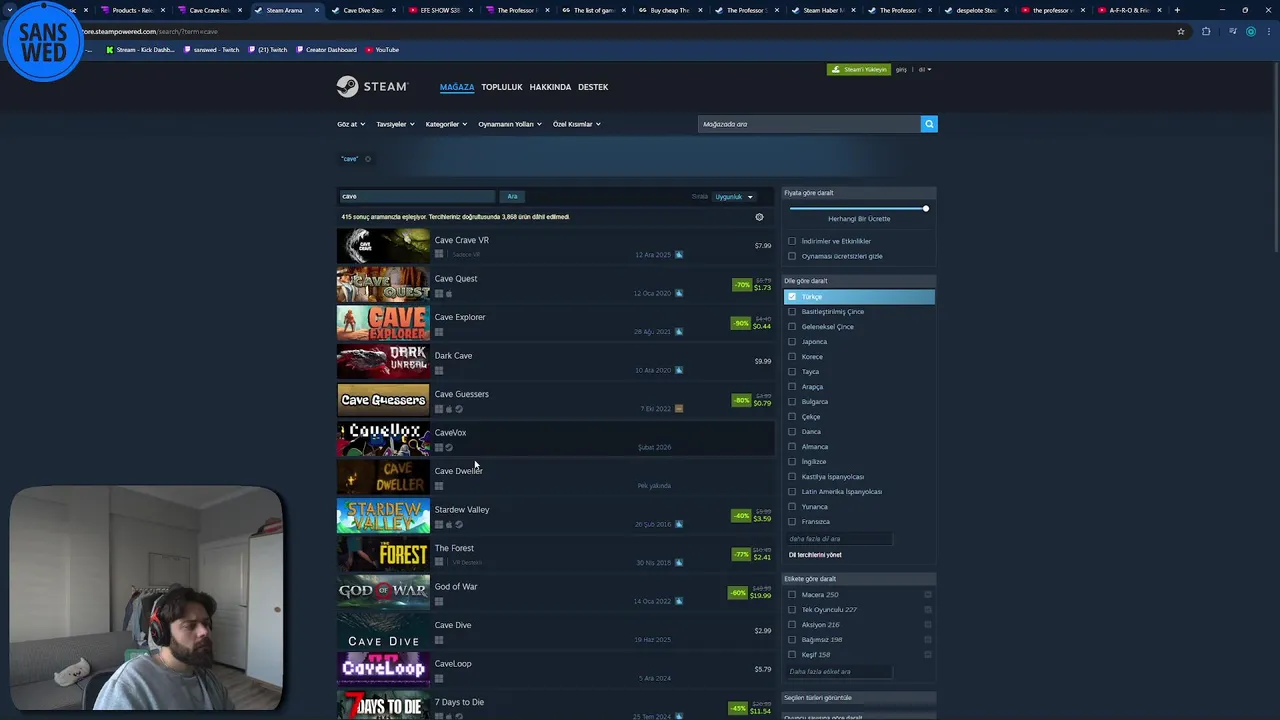Viewport: 1280px width, 720px height.
Task: Click the Mac icon under Stardew Valley
Action: point(449,524)
